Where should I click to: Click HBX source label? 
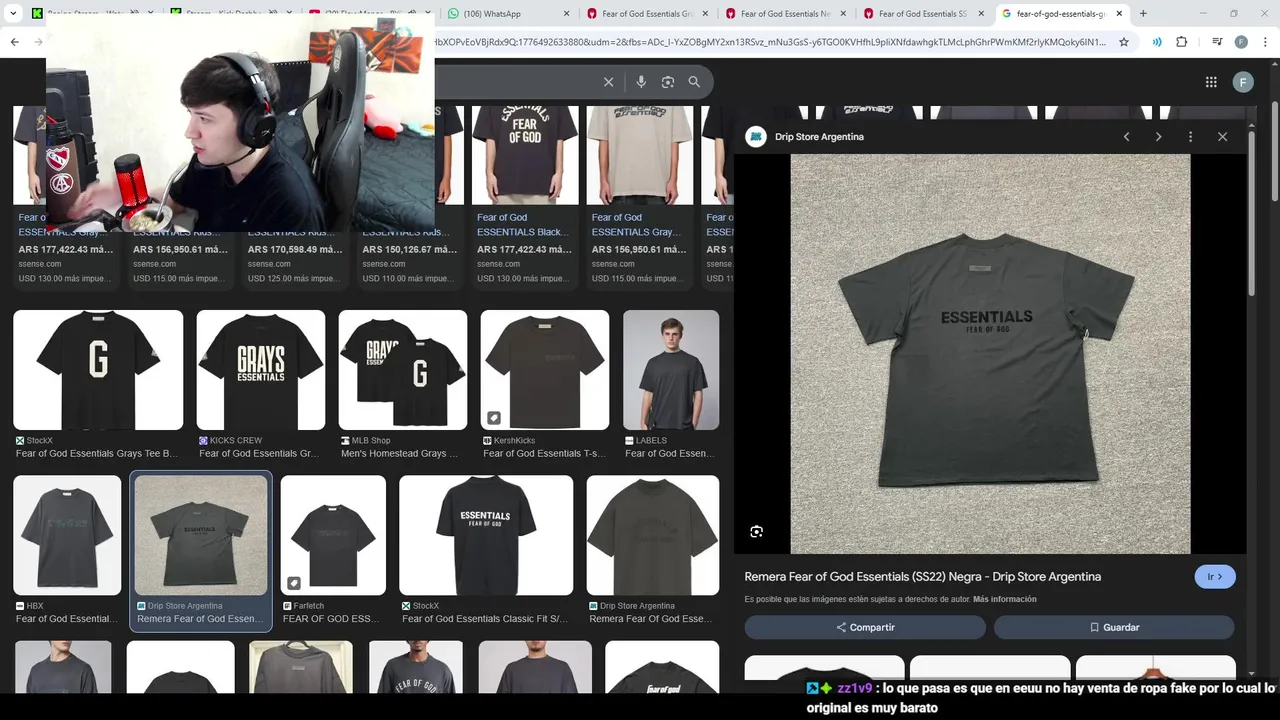pos(35,606)
